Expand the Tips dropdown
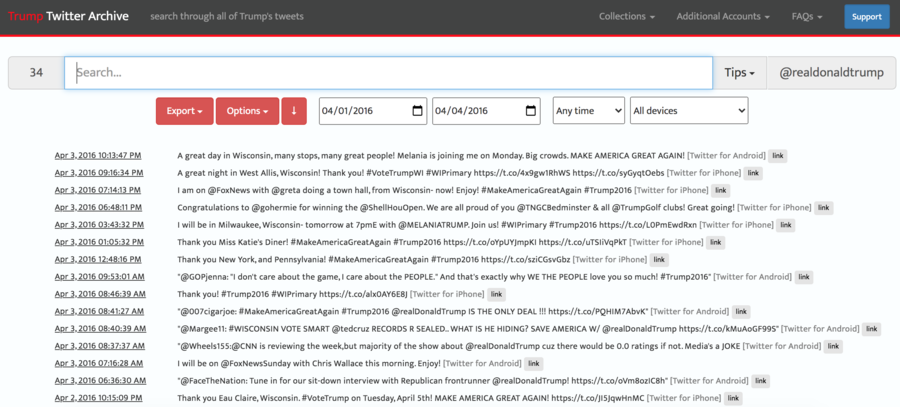This screenshot has width=900, height=407. pos(739,73)
